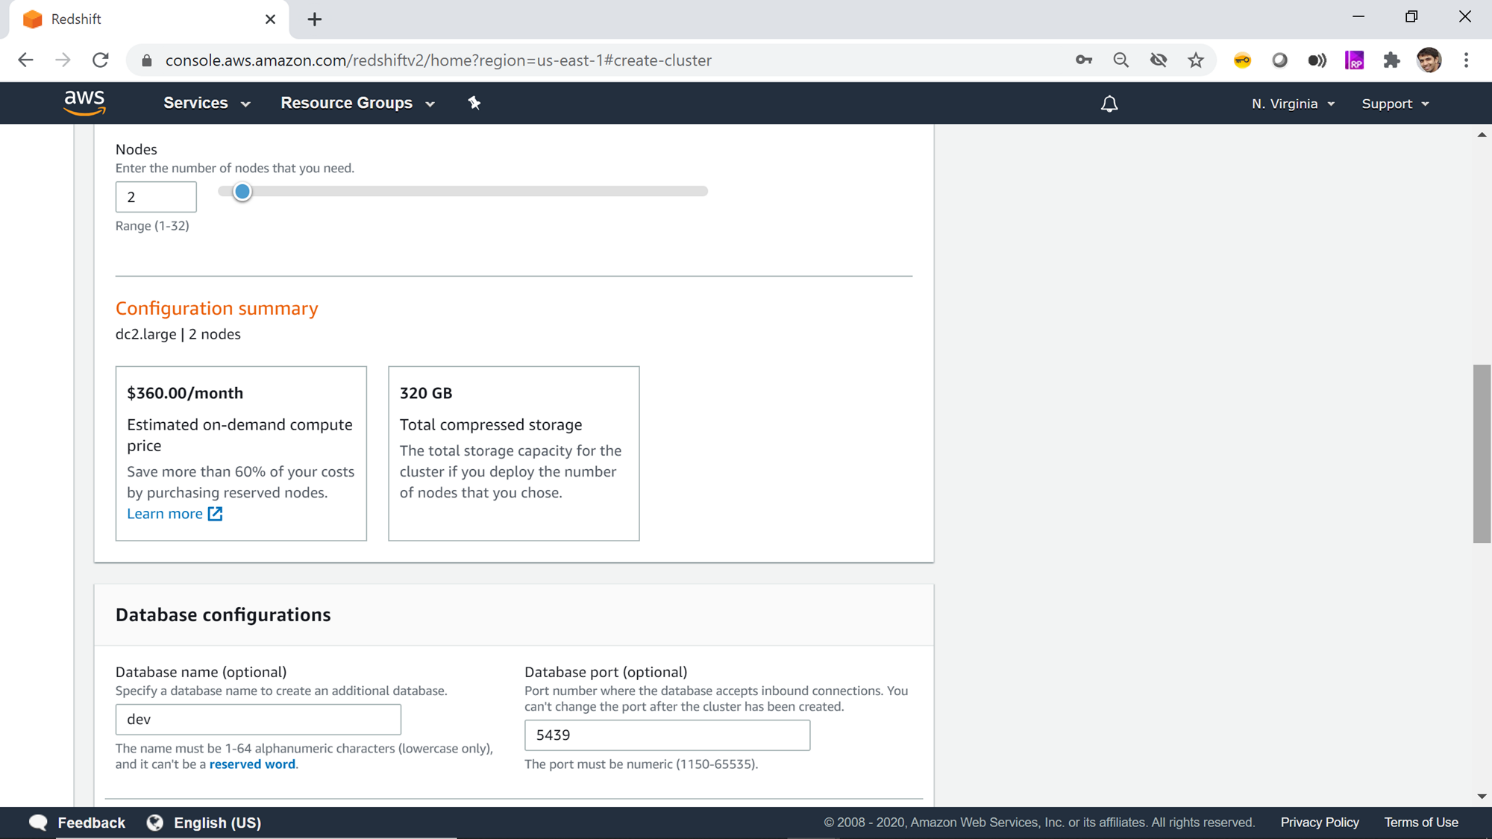Click the Configuration summary heading

click(x=217, y=308)
